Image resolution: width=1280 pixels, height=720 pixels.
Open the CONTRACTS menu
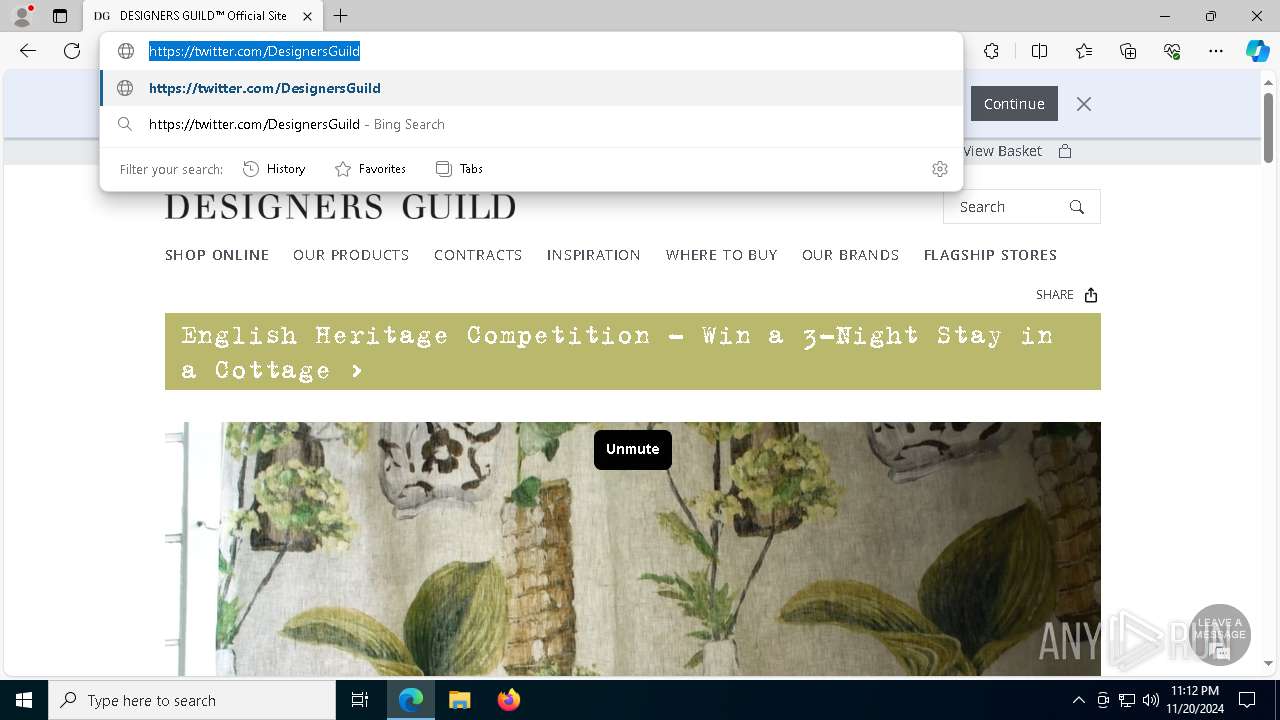tap(478, 255)
